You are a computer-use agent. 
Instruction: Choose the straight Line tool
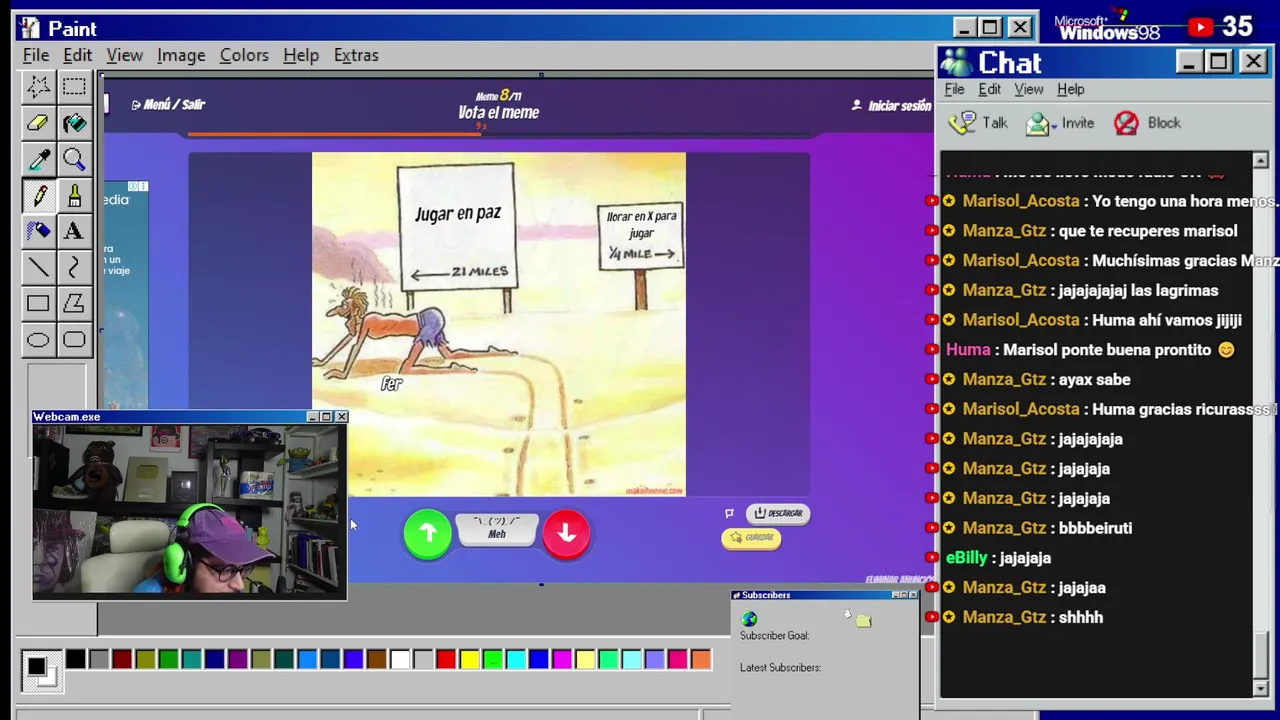[38, 267]
